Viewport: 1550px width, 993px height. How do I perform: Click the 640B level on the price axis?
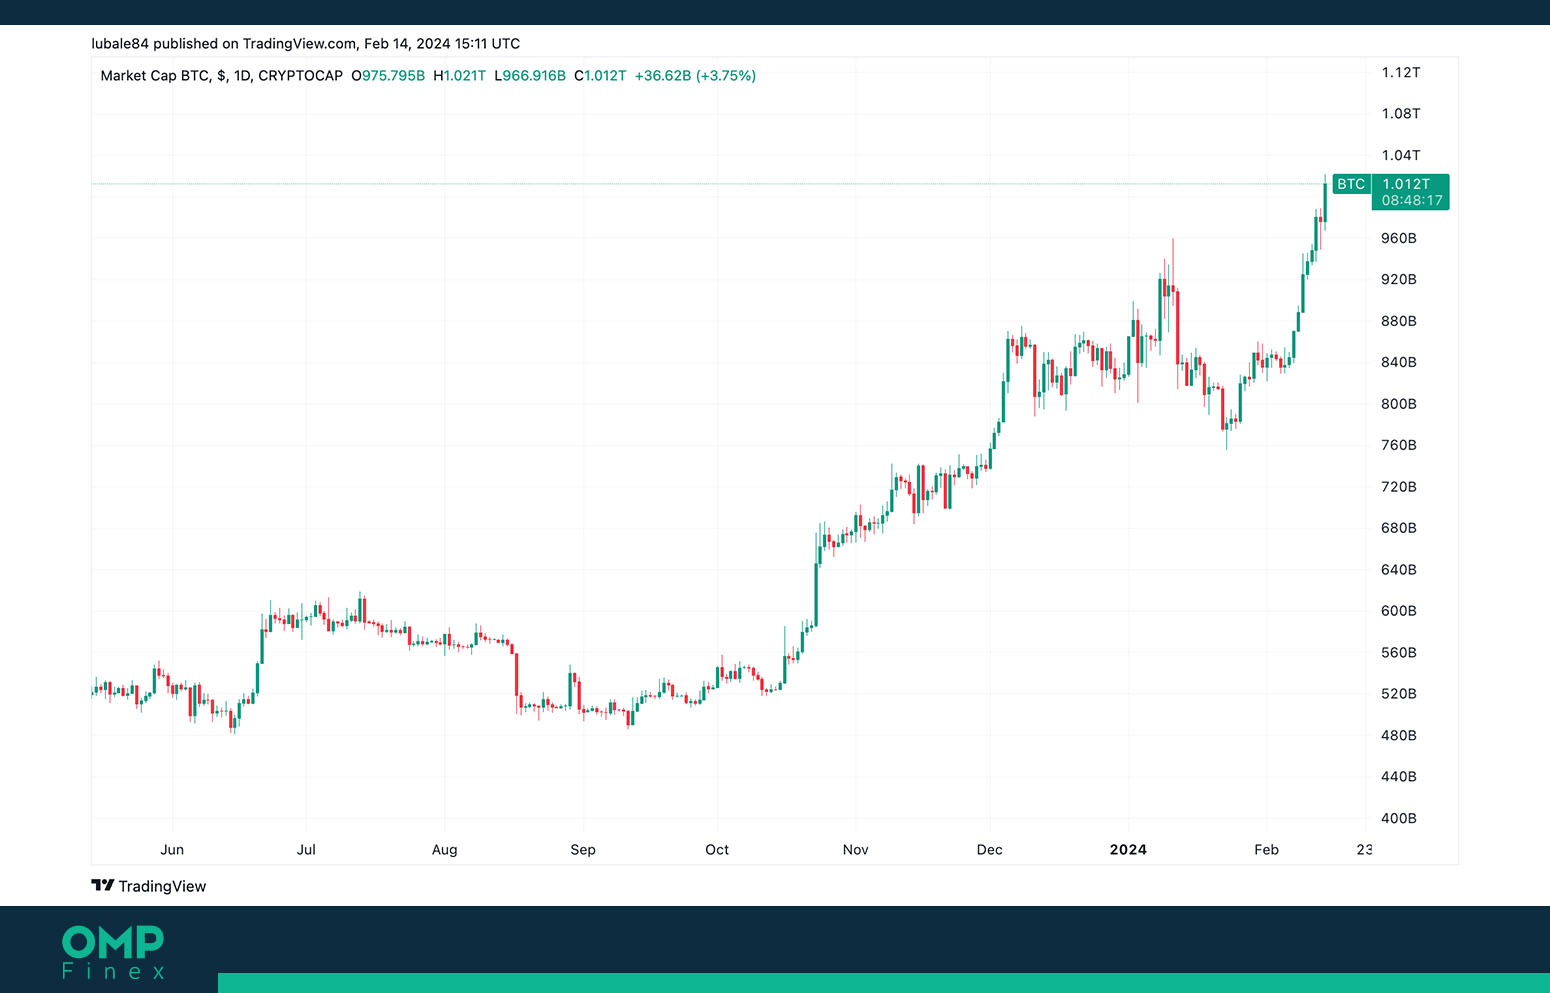coord(1399,570)
